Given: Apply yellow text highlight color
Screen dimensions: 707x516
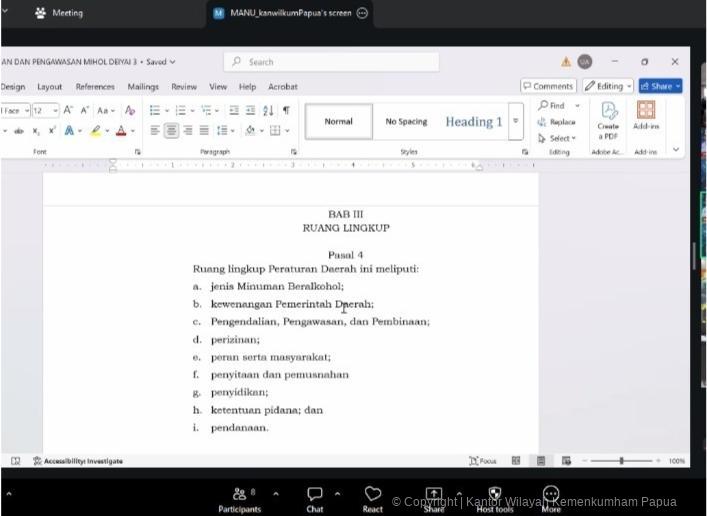Looking at the screenshot, I should click(96, 131).
